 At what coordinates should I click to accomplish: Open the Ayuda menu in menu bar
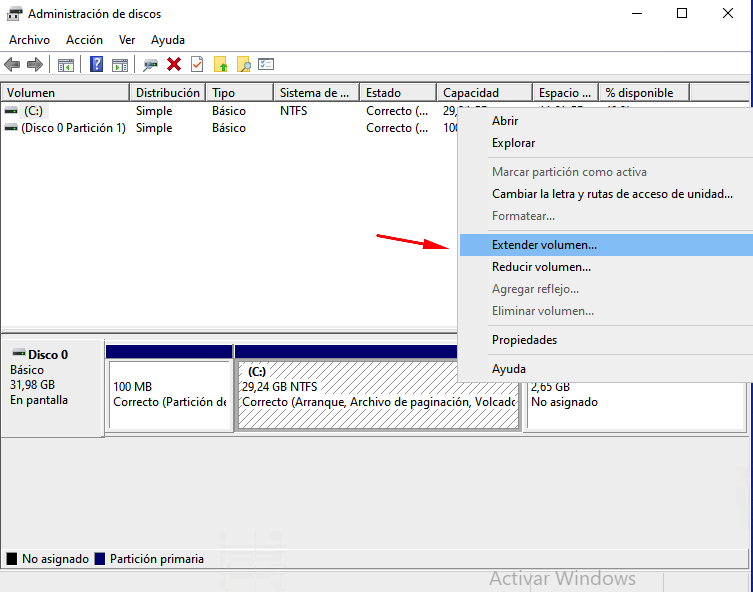[168, 40]
